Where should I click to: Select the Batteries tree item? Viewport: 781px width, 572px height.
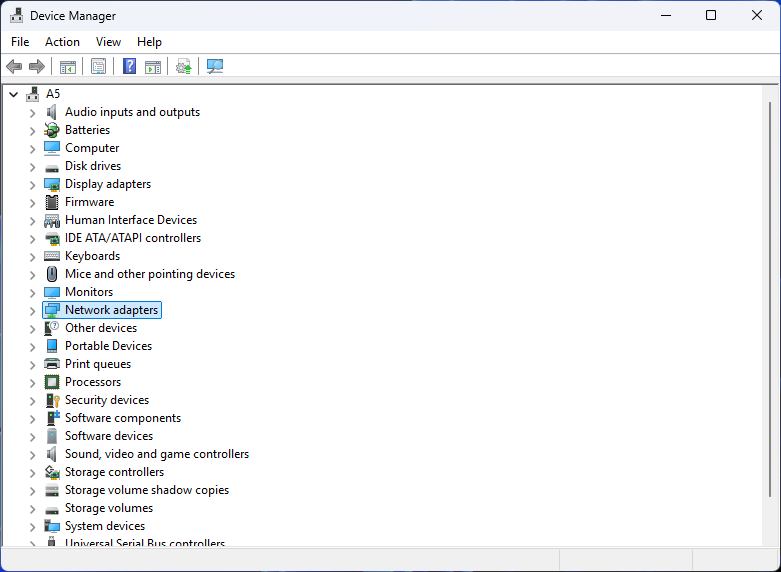[87, 130]
